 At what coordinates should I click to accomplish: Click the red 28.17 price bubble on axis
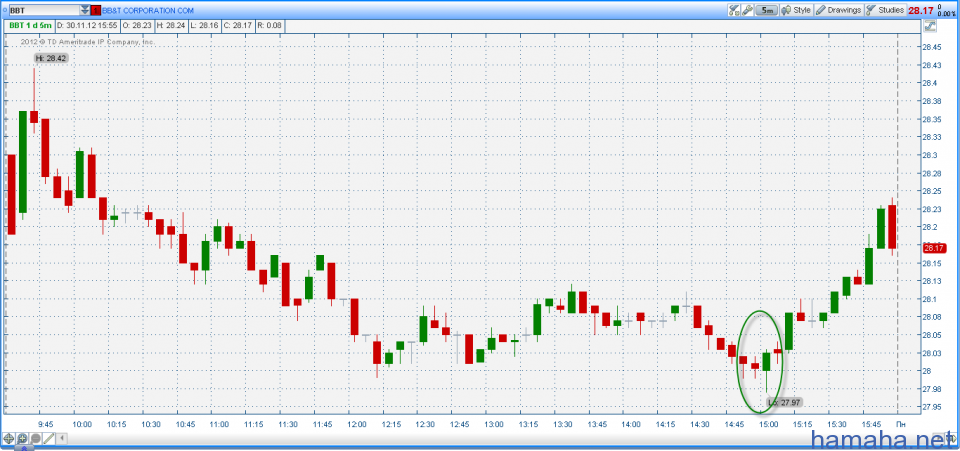coord(933,248)
